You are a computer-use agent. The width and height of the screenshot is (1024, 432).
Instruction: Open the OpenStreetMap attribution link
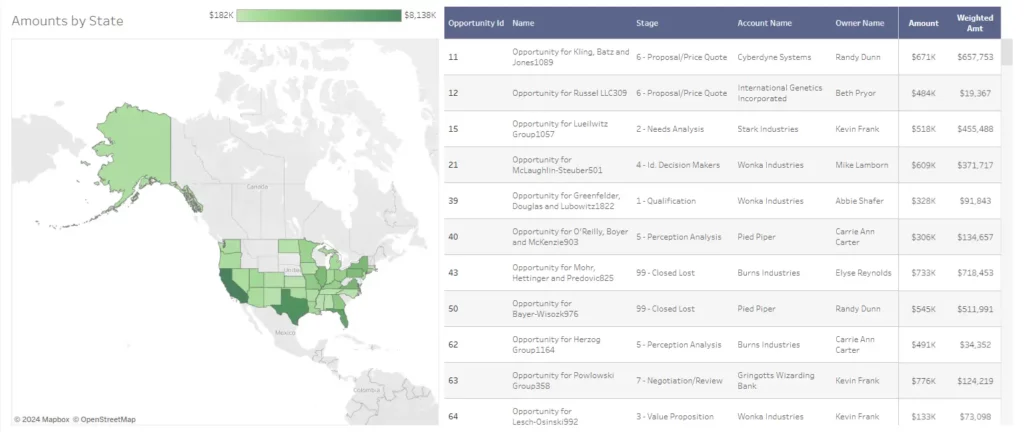pos(108,419)
